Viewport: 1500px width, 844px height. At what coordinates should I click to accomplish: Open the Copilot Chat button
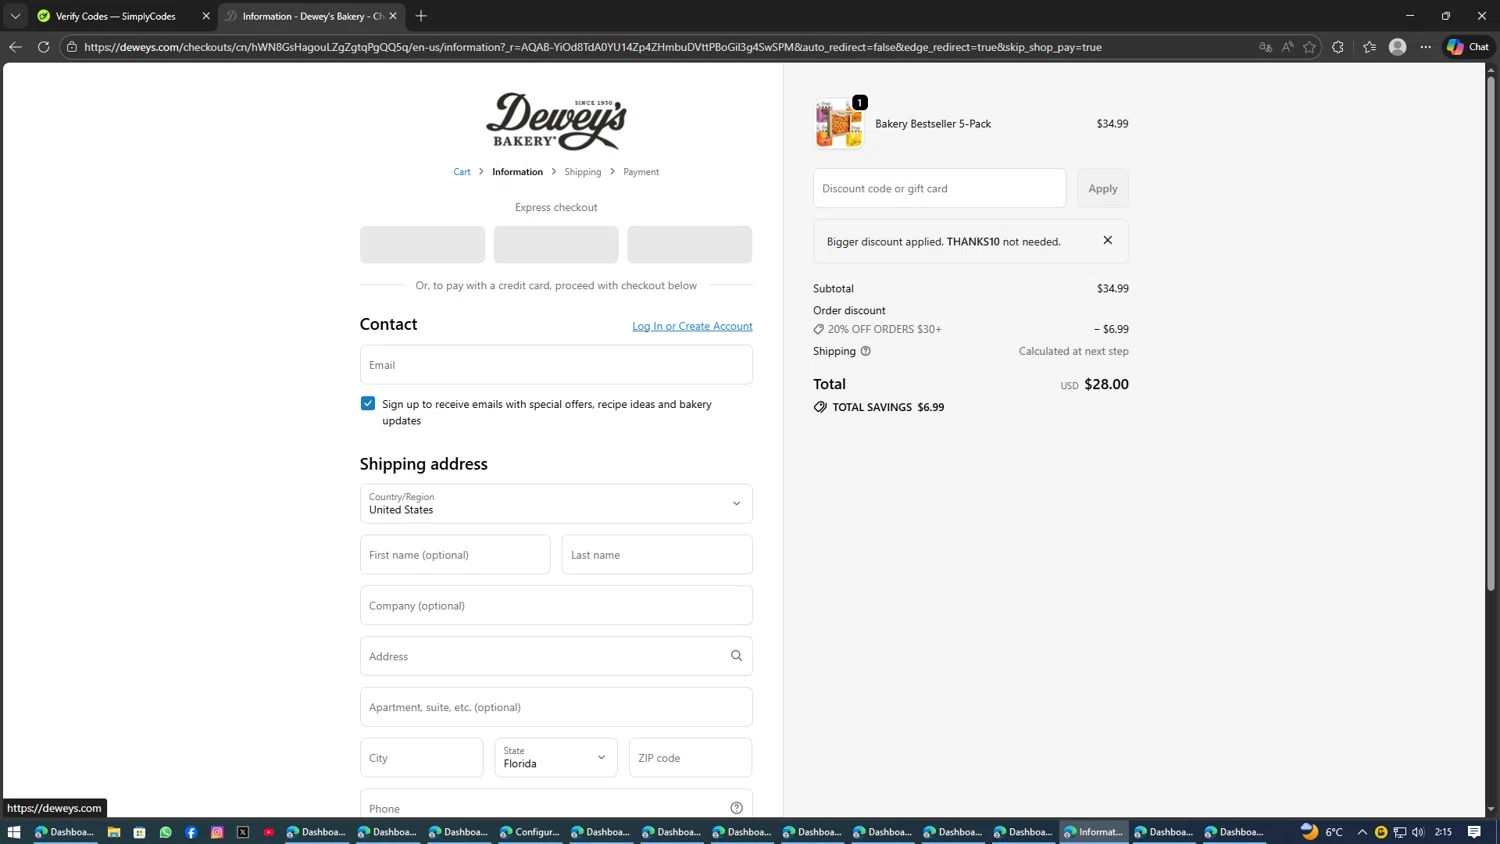[1468, 47]
